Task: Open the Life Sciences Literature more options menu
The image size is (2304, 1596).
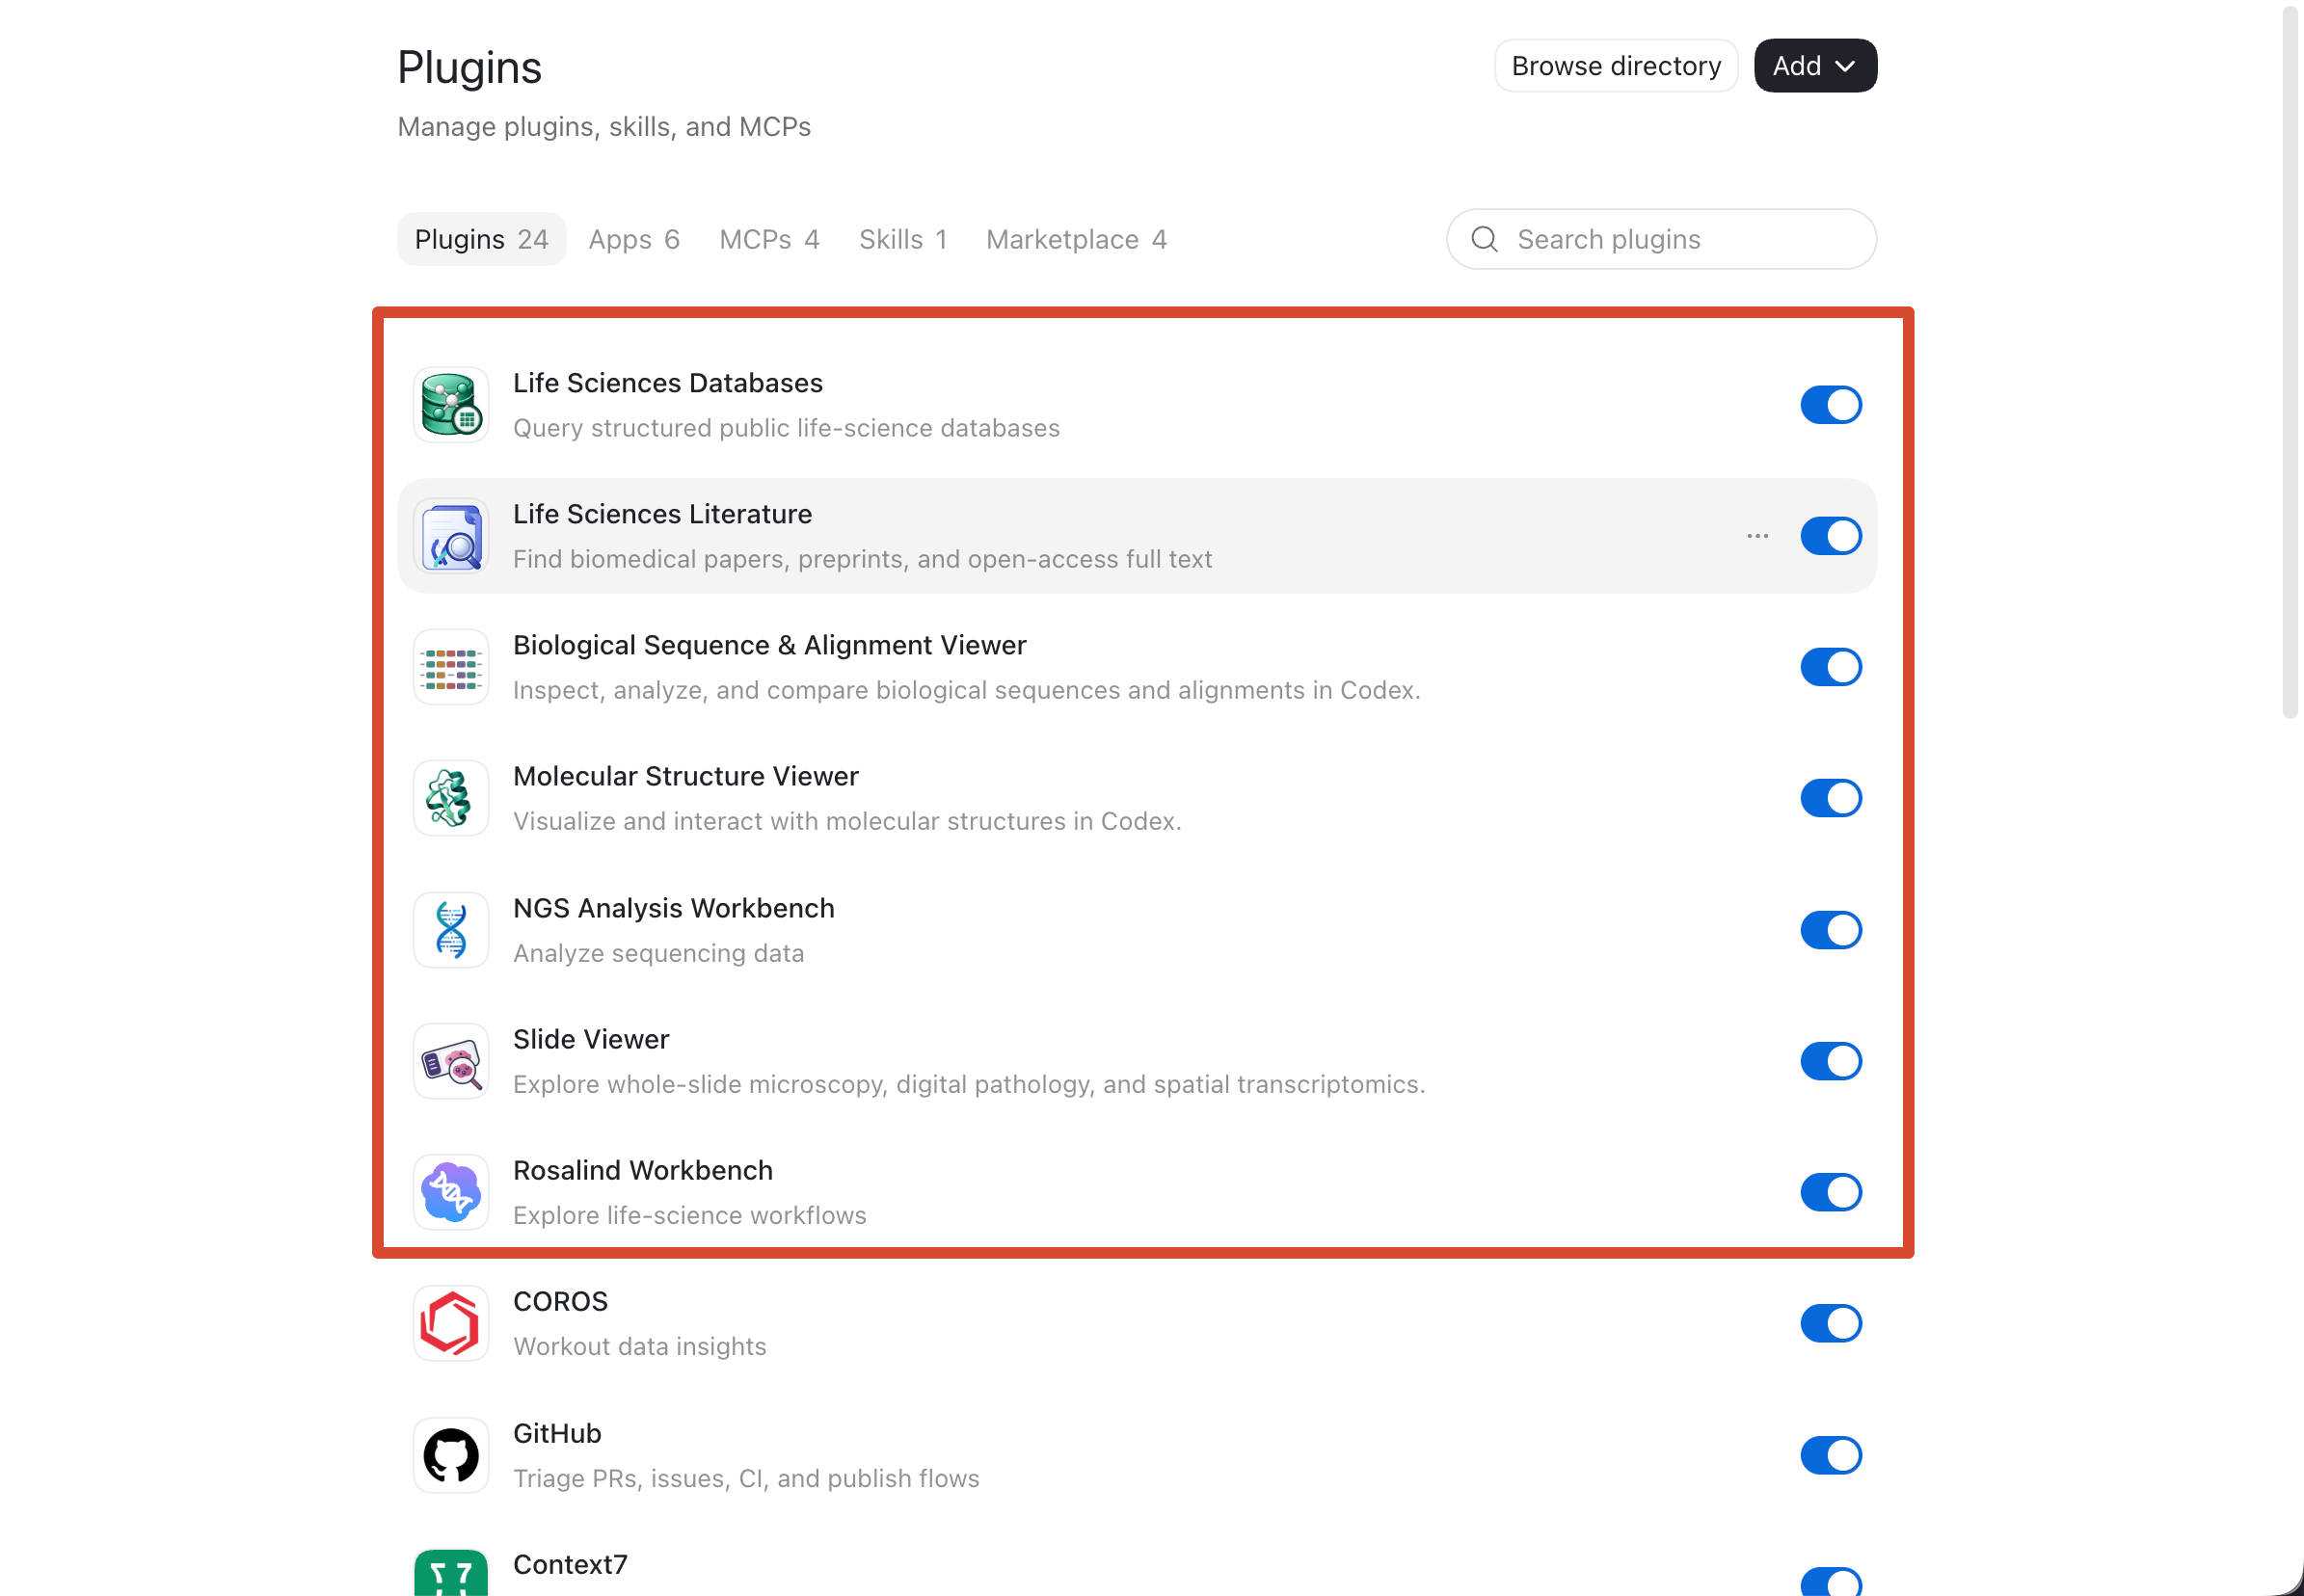Action: tap(1757, 536)
